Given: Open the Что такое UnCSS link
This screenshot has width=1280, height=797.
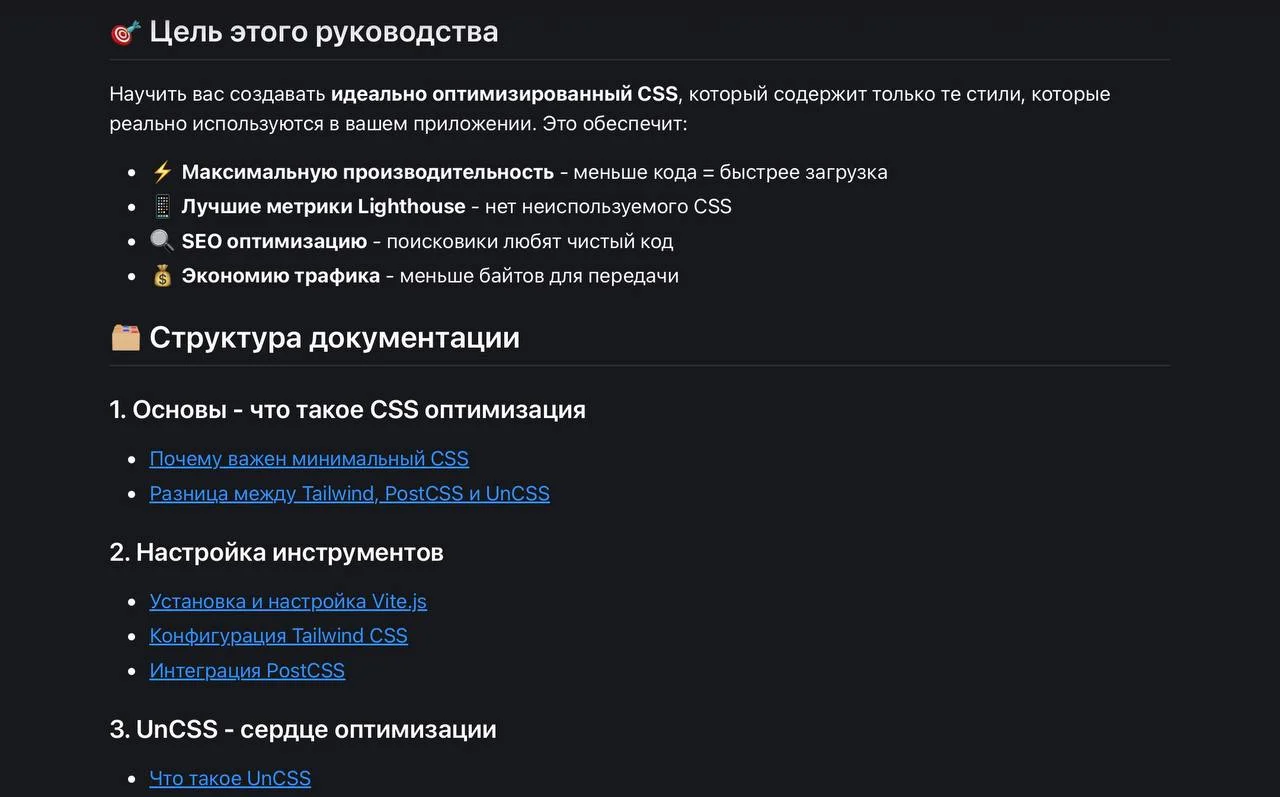Looking at the screenshot, I should click(x=230, y=779).
